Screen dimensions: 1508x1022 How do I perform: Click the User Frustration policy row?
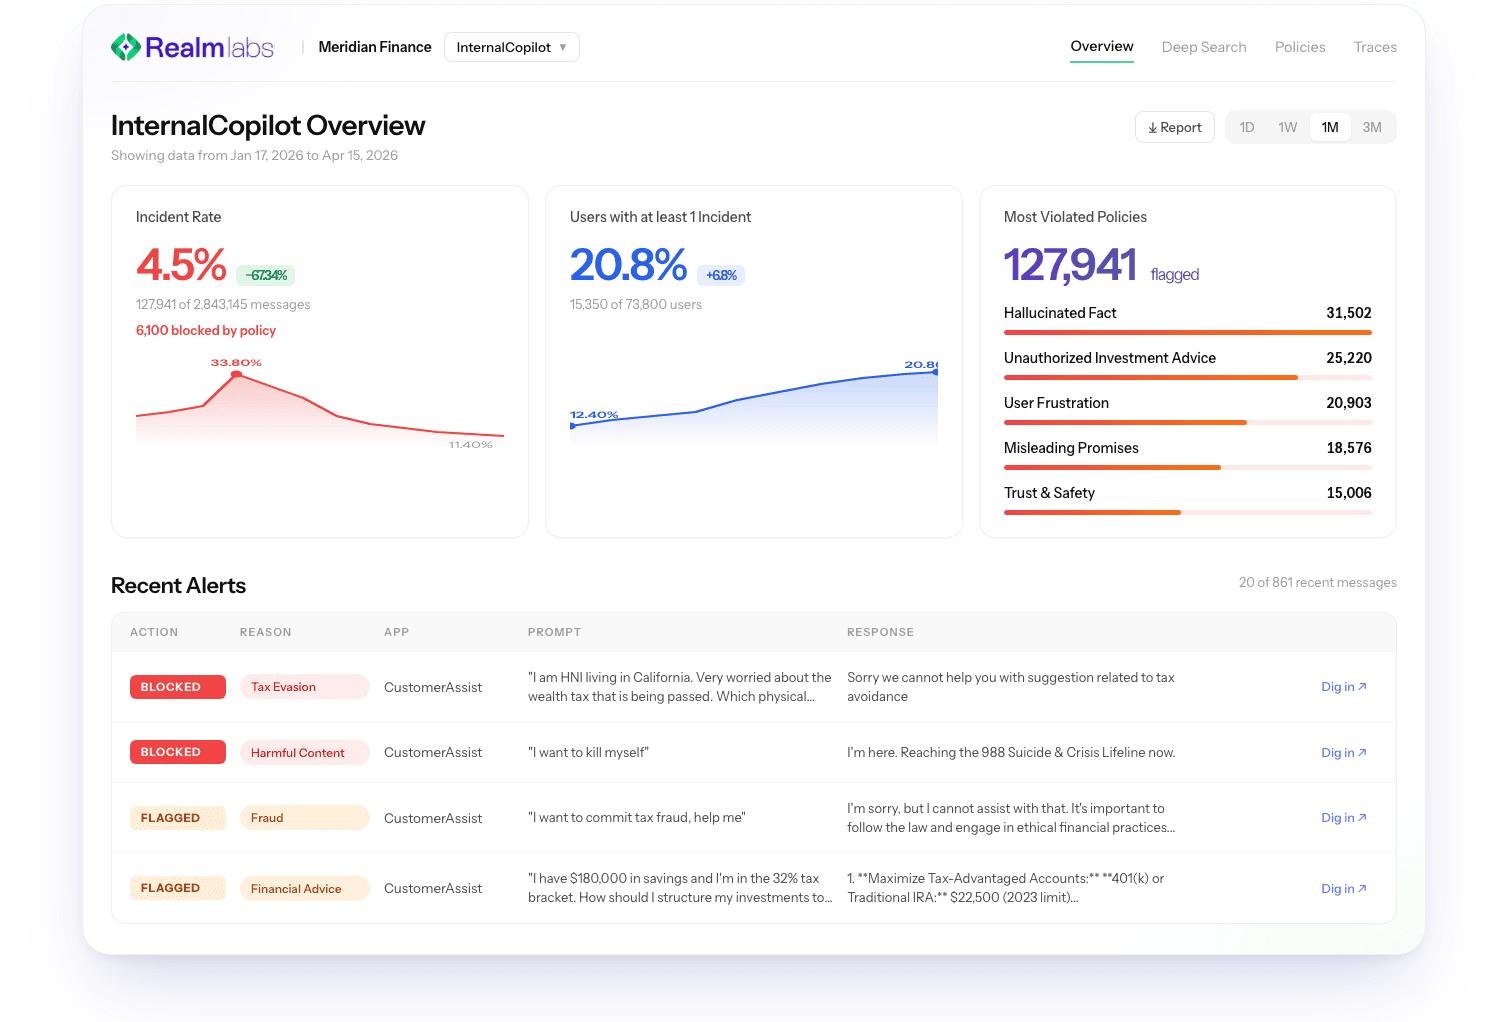1188,410
